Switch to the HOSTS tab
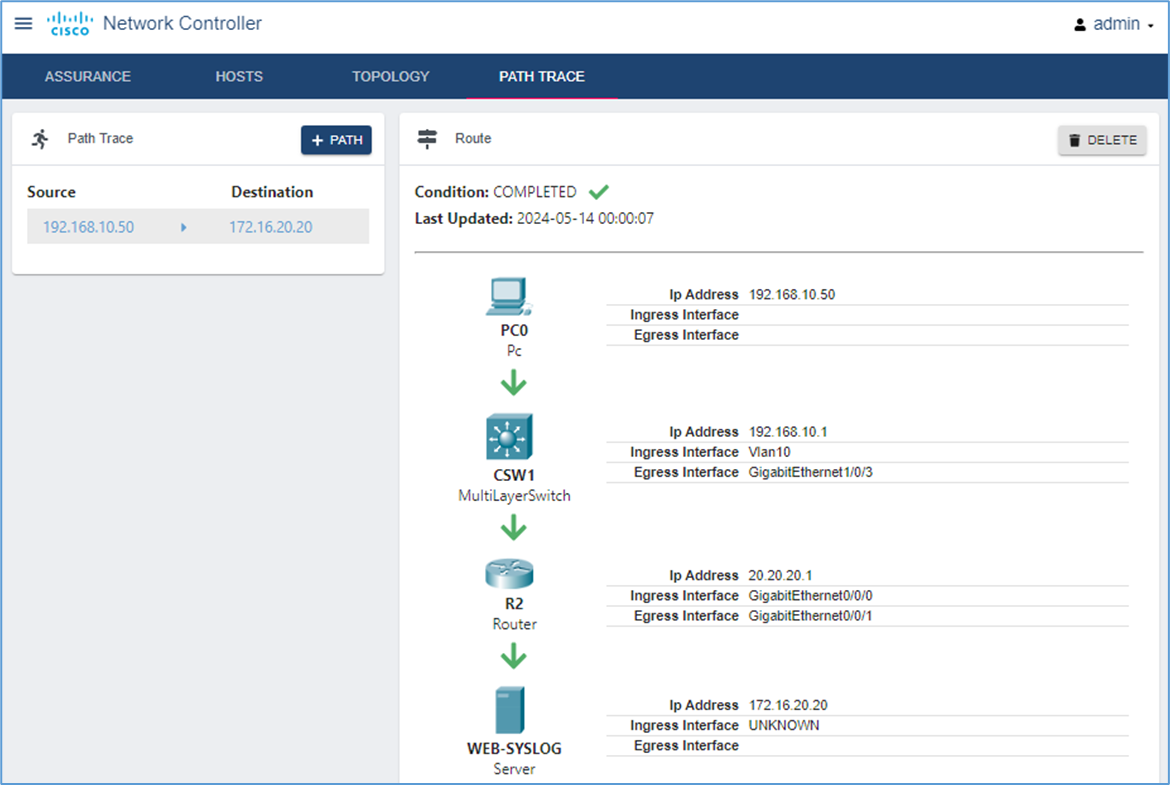Viewport: 1170px width, 785px height. [x=239, y=76]
